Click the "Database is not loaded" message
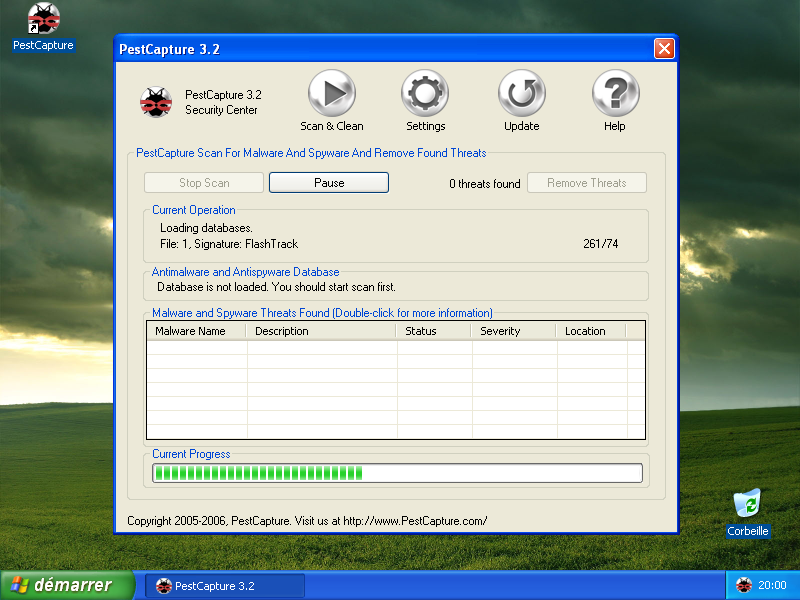The height and width of the screenshot is (600, 800). click(x=276, y=287)
